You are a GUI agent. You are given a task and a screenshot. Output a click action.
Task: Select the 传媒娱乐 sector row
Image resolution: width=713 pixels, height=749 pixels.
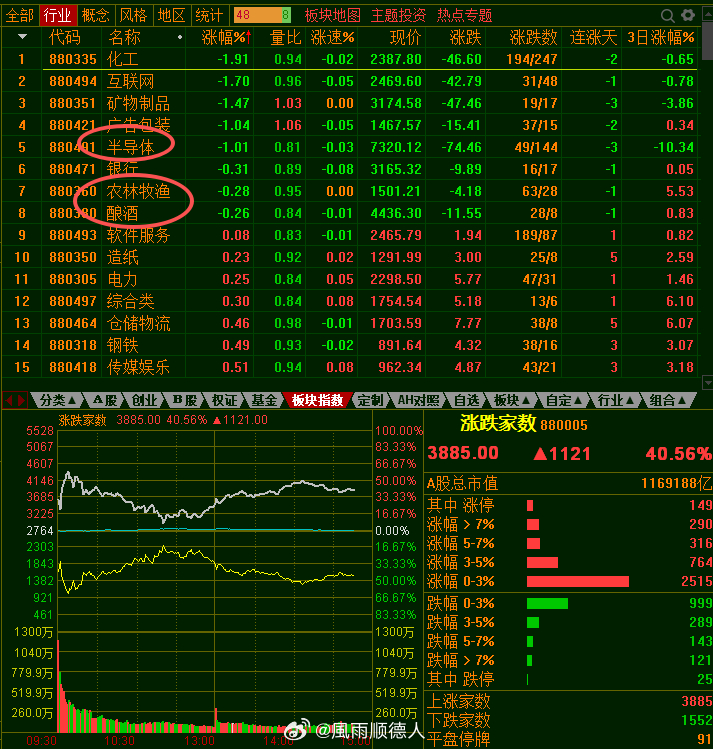pos(351,367)
